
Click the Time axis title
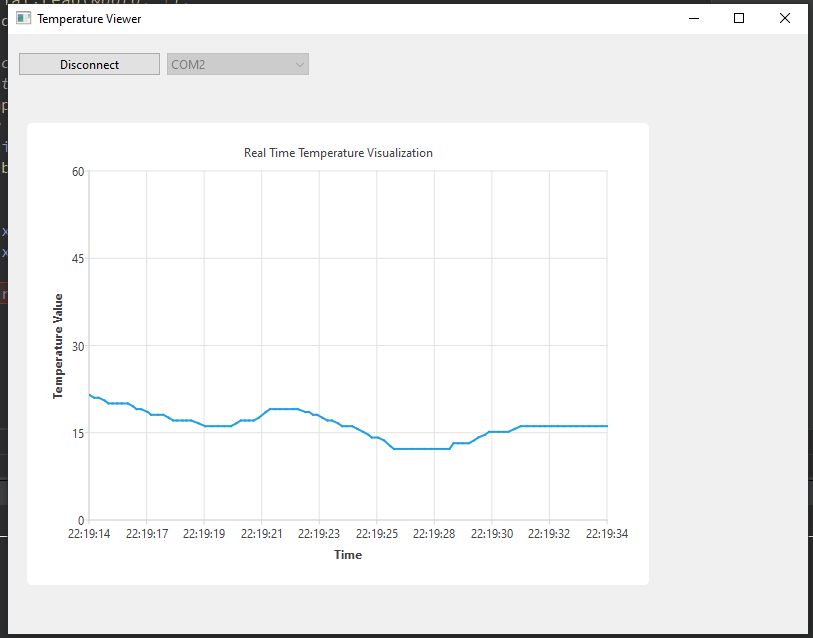tap(348, 555)
